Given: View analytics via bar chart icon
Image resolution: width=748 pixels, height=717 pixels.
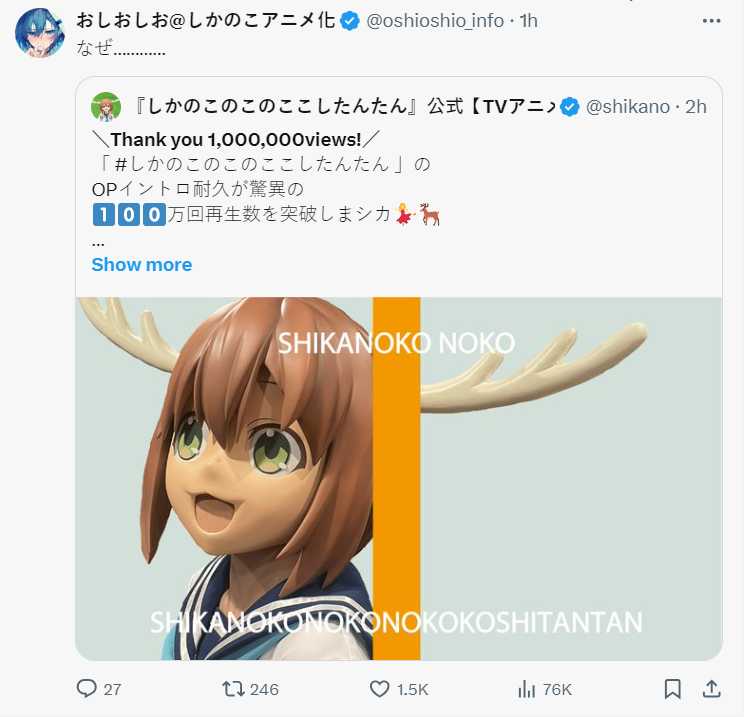Looking at the screenshot, I should (527, 689).
